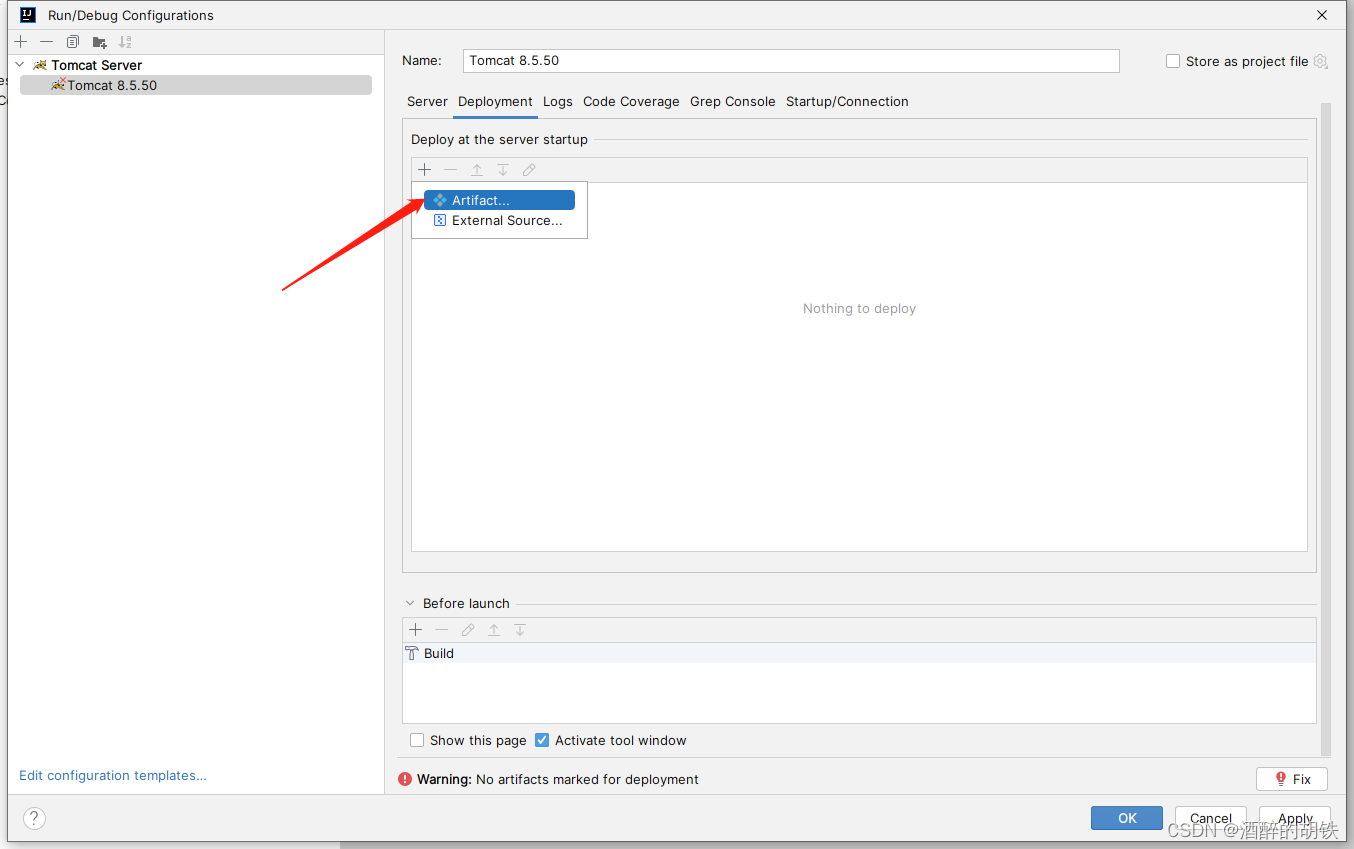Image resolution: width=1354 pixels, height=849 pixels.
Task: Click the Tomcat Server node icon
Action: pyautogui.click(x=40, y=65)
